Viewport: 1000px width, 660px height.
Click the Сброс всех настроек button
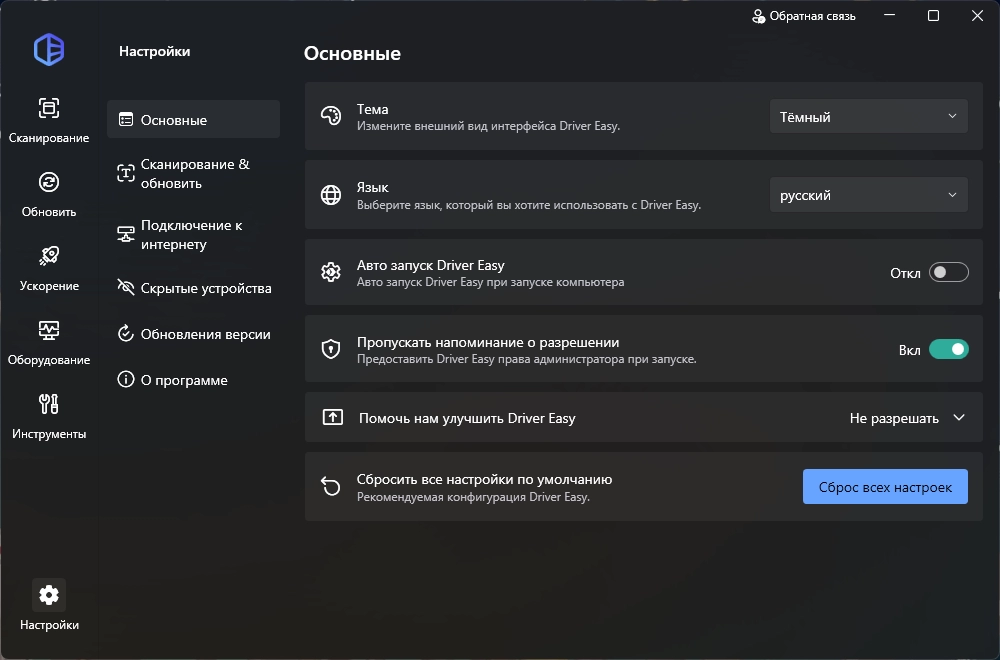click(885, 487)
